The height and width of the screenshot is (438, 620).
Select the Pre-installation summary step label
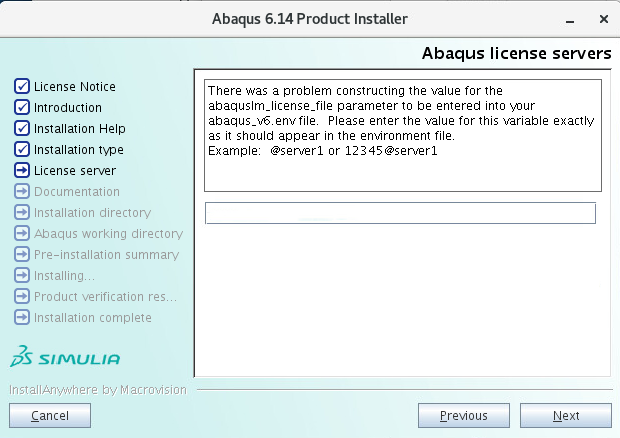point(106,255)
